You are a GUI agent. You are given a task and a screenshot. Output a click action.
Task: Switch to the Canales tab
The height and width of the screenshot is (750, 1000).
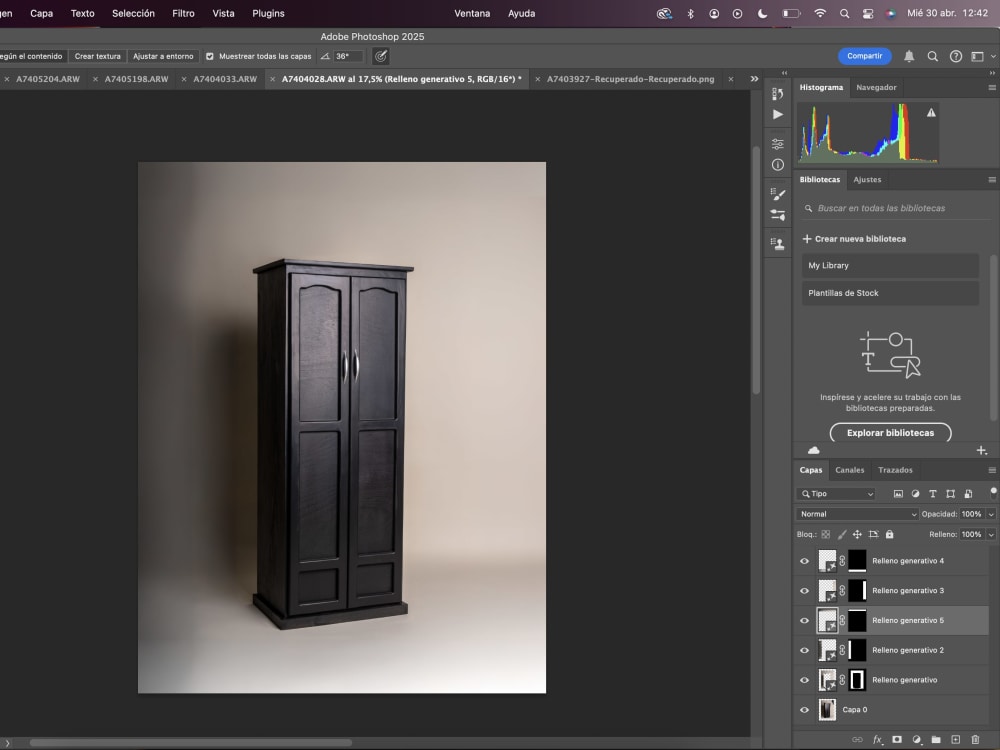[849, 470]
